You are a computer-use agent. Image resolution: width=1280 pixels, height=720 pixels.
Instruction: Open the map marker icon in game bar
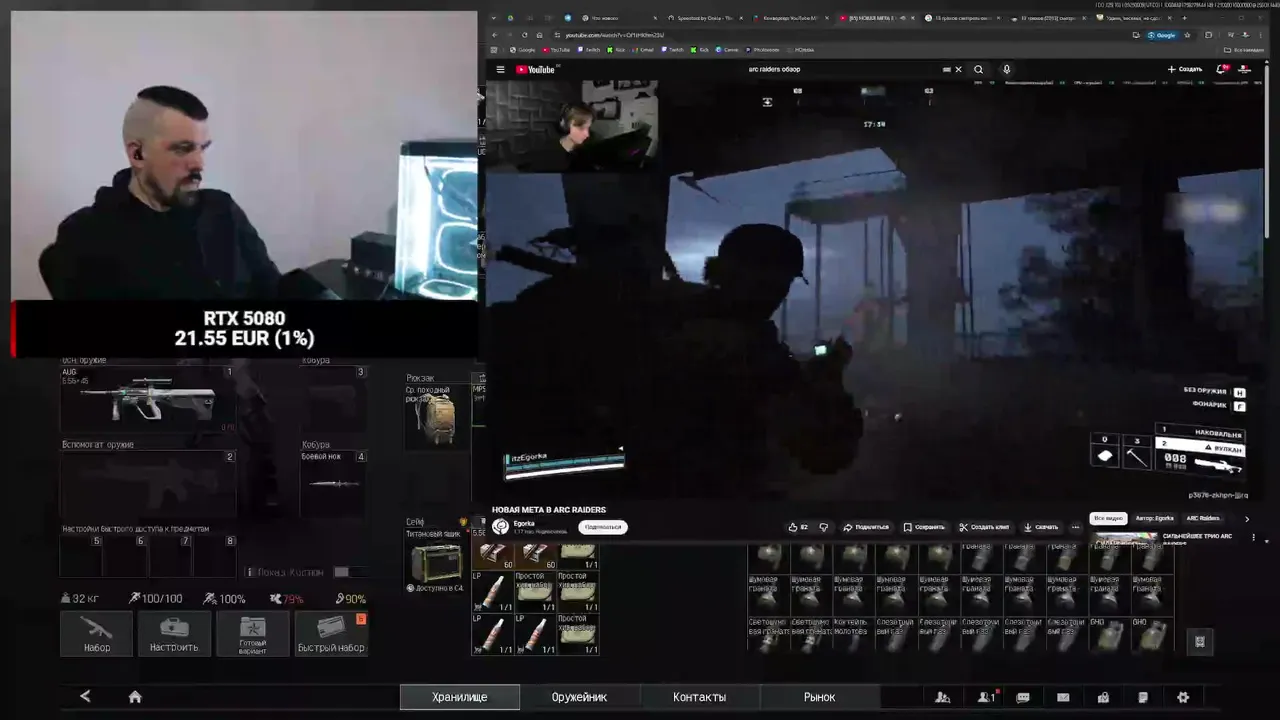tap(1103, 697)
